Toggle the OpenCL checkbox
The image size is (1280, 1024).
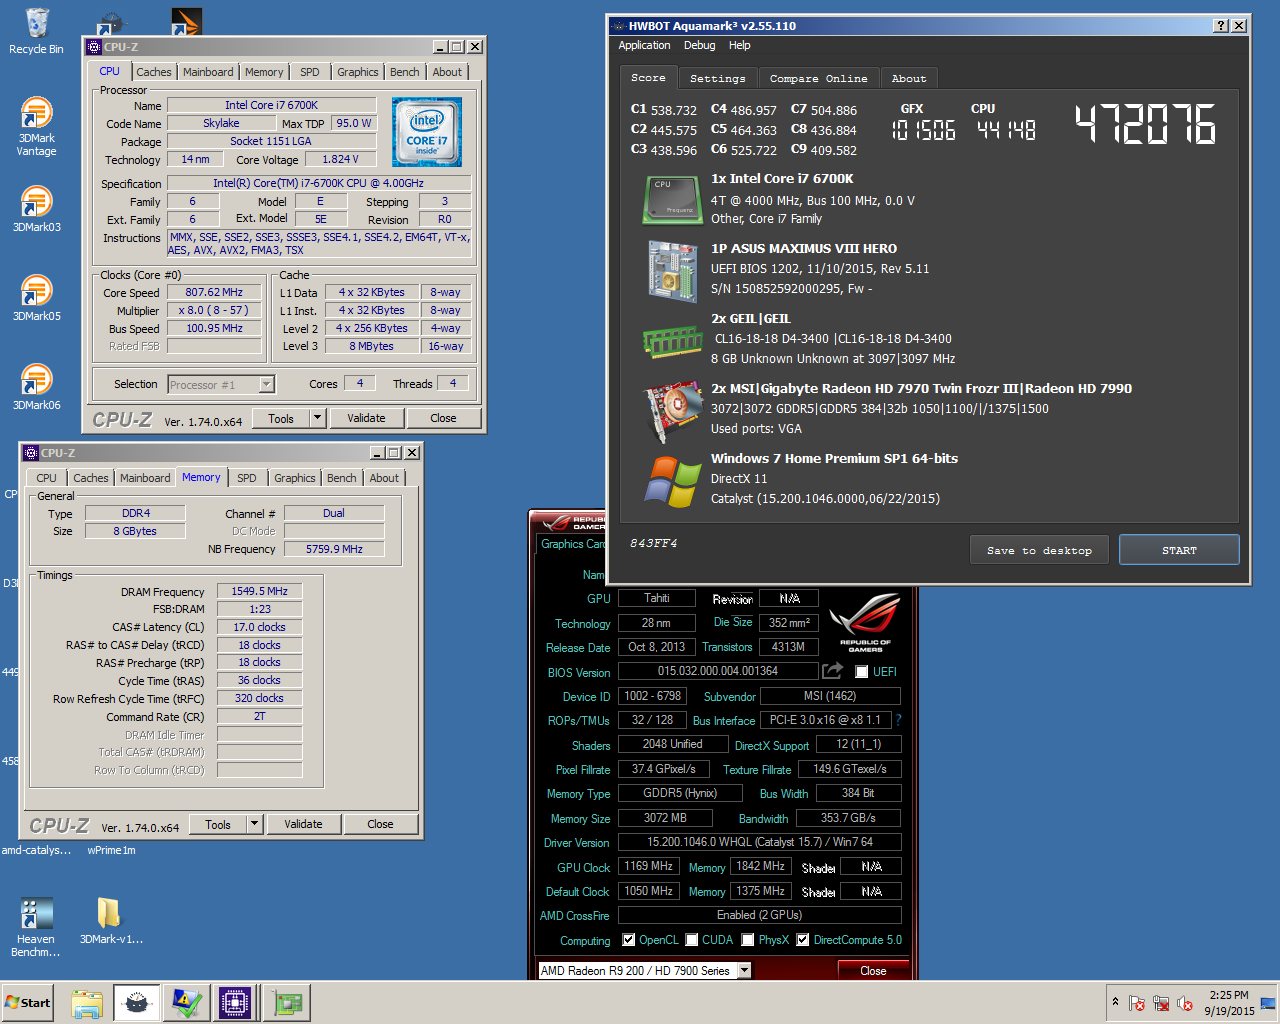tap(628, 940)
